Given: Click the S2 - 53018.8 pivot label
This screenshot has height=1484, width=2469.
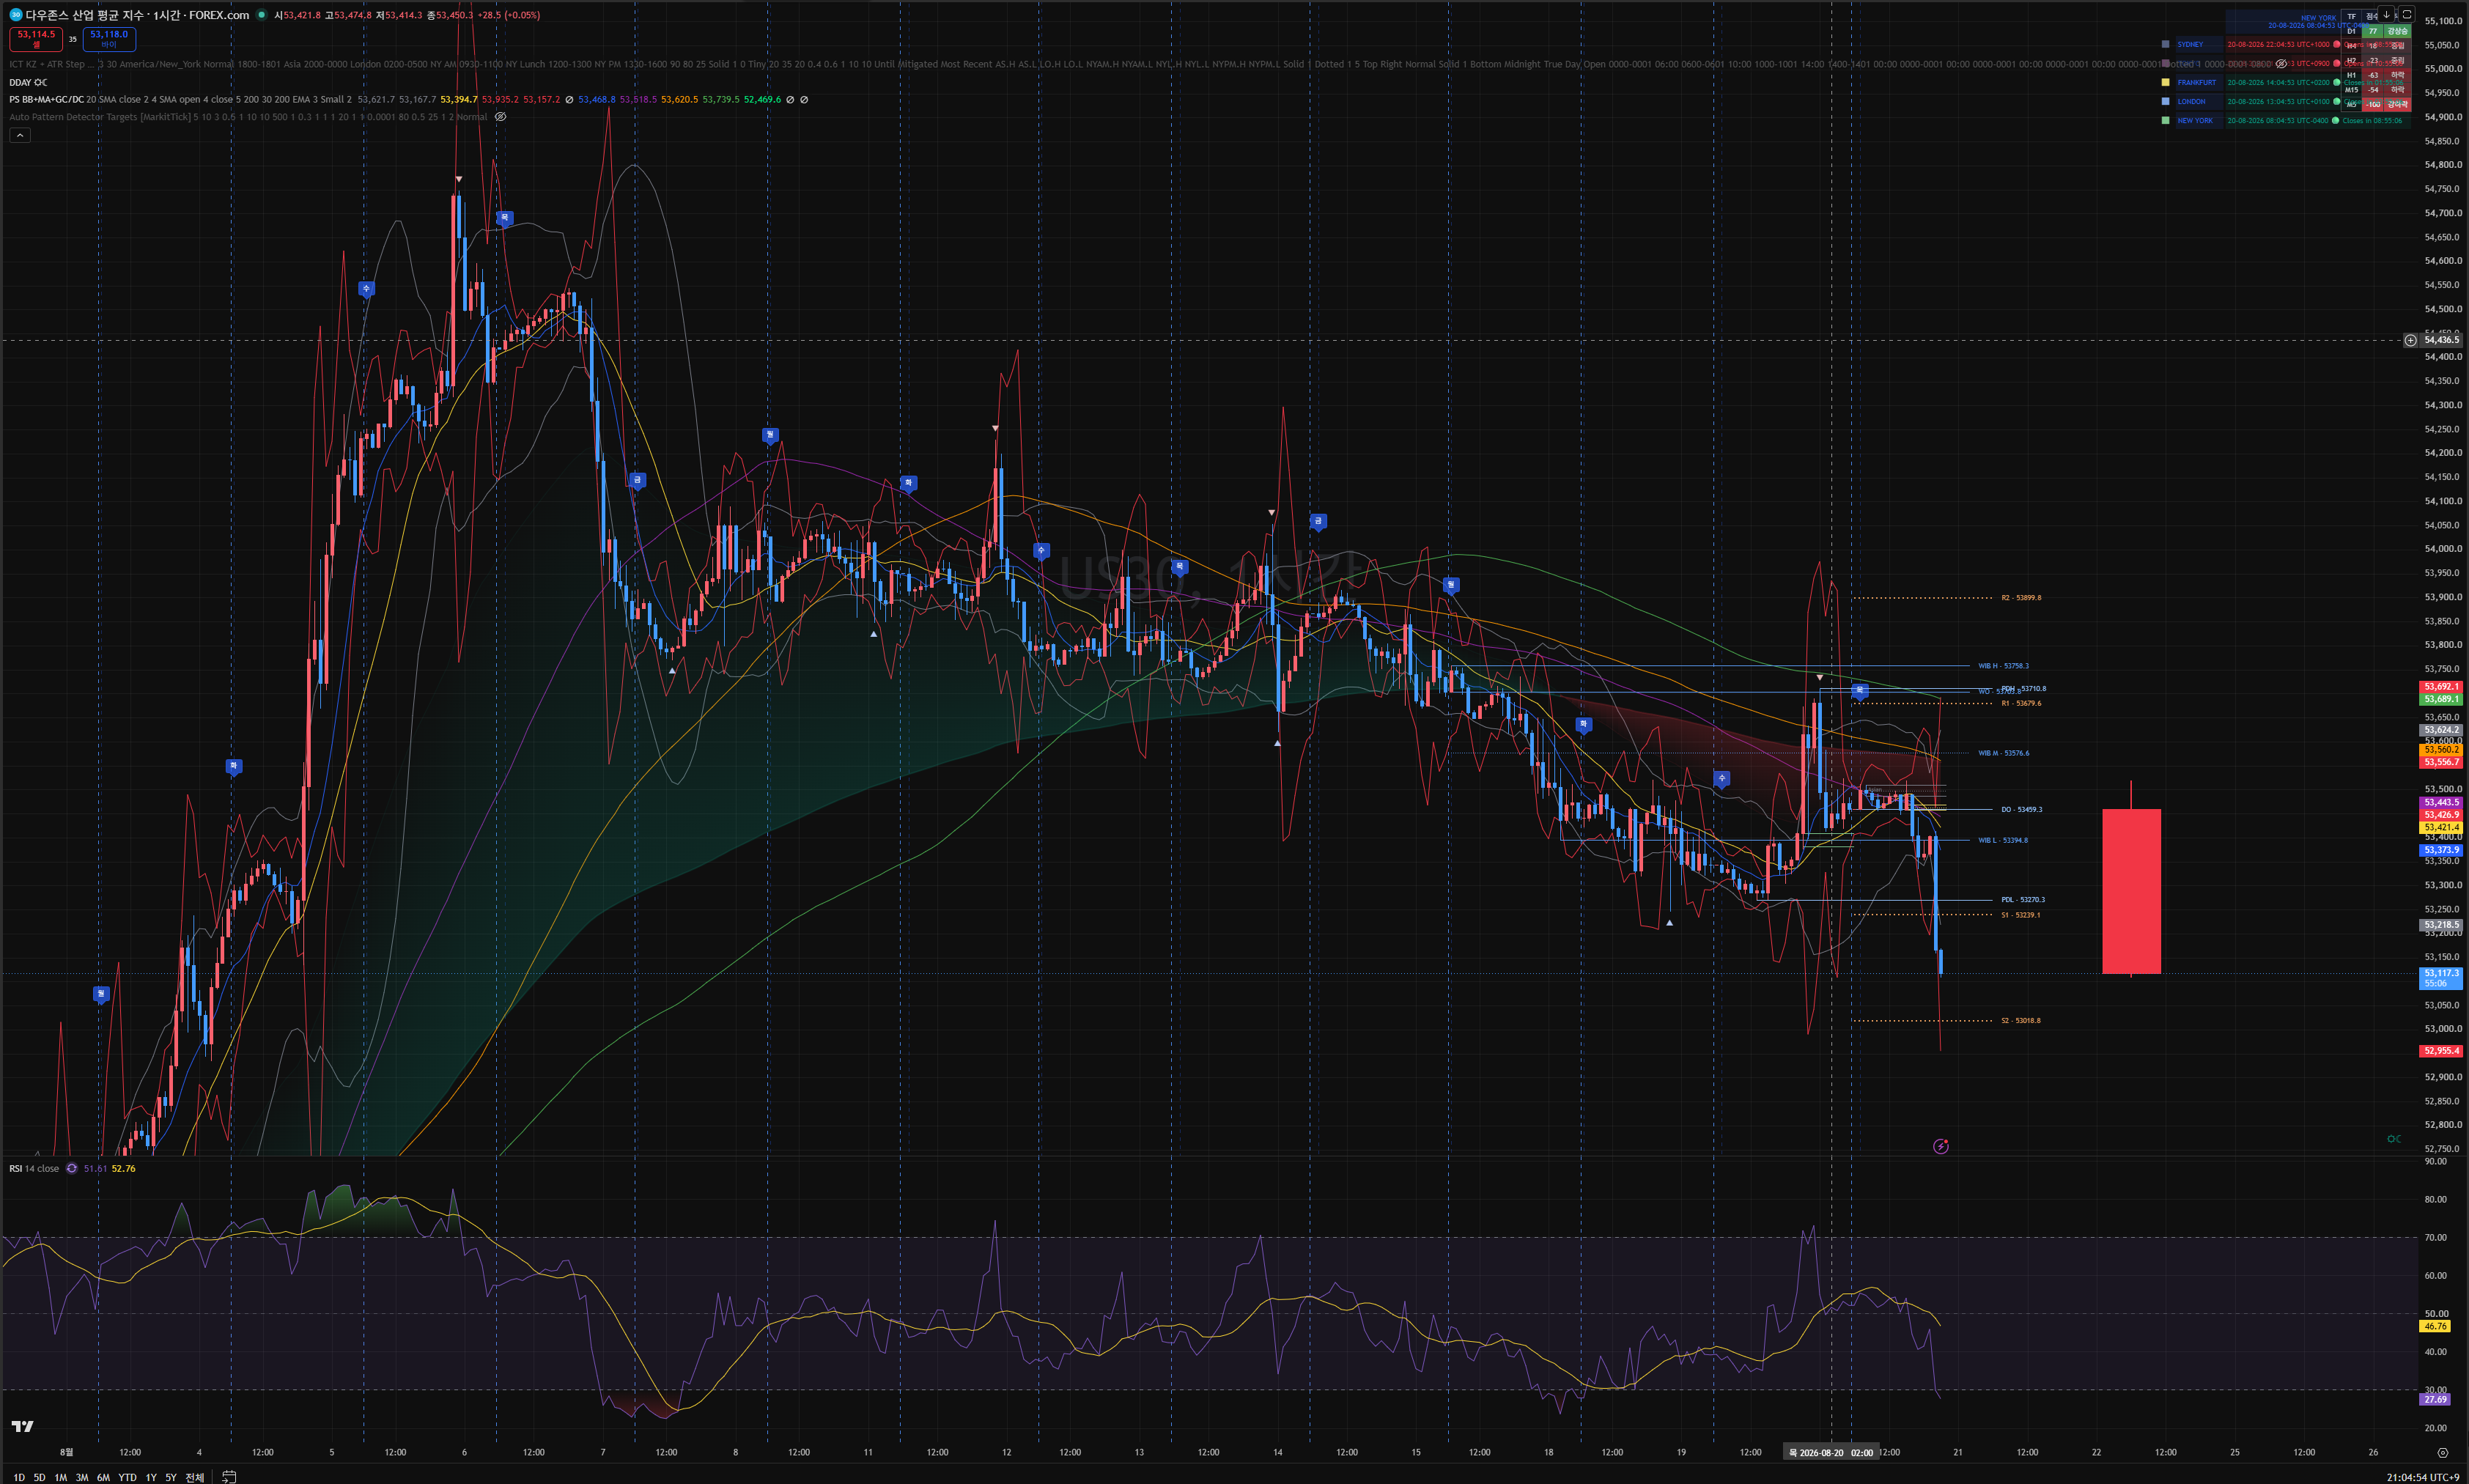Looking at the screenshot, I should click(2021, 1021).
